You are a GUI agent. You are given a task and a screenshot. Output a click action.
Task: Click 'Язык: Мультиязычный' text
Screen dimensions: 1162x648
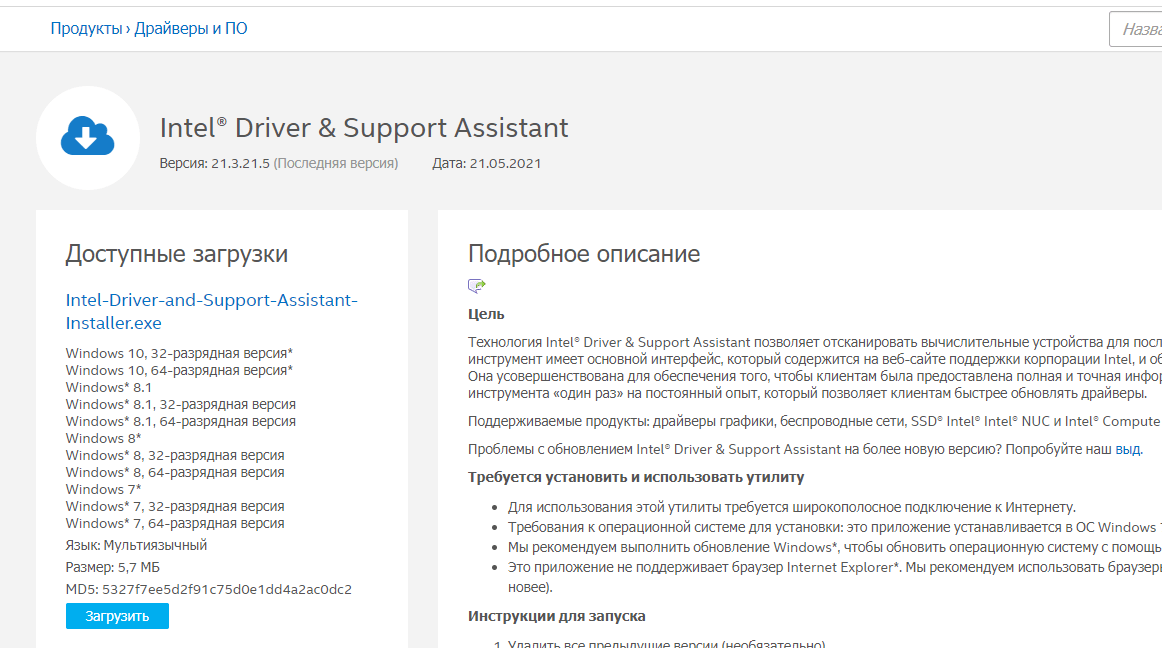(136, 545)
